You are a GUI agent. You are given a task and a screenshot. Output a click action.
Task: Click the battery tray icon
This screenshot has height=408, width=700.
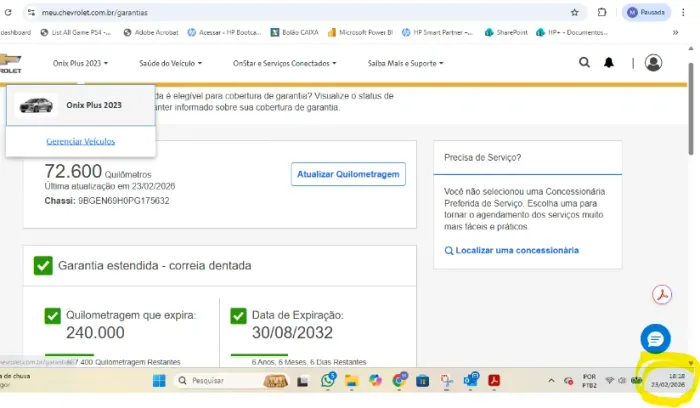coord(636,380)
